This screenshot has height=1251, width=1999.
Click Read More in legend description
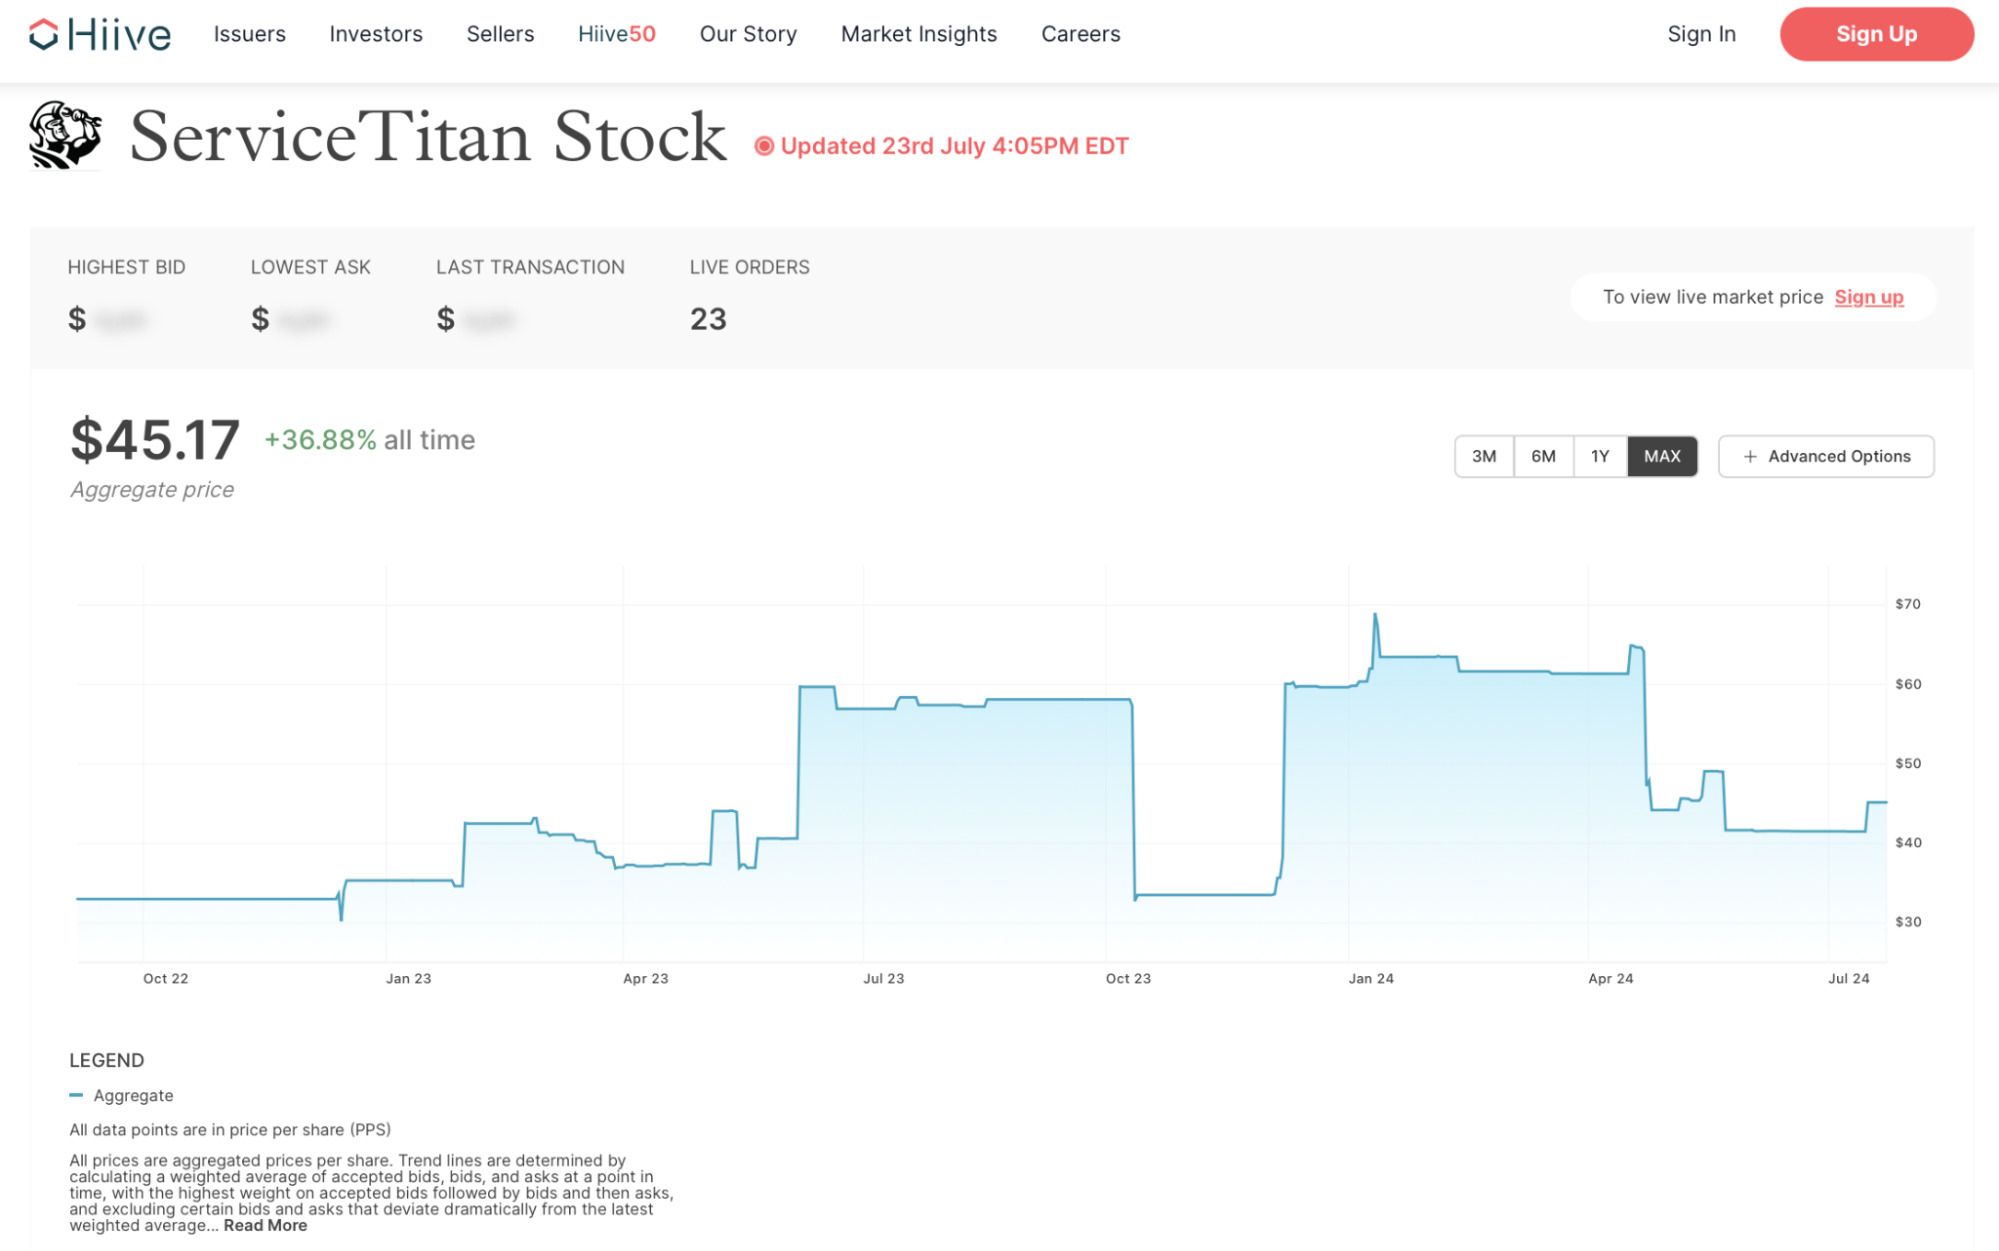(x=265, y=1226)
